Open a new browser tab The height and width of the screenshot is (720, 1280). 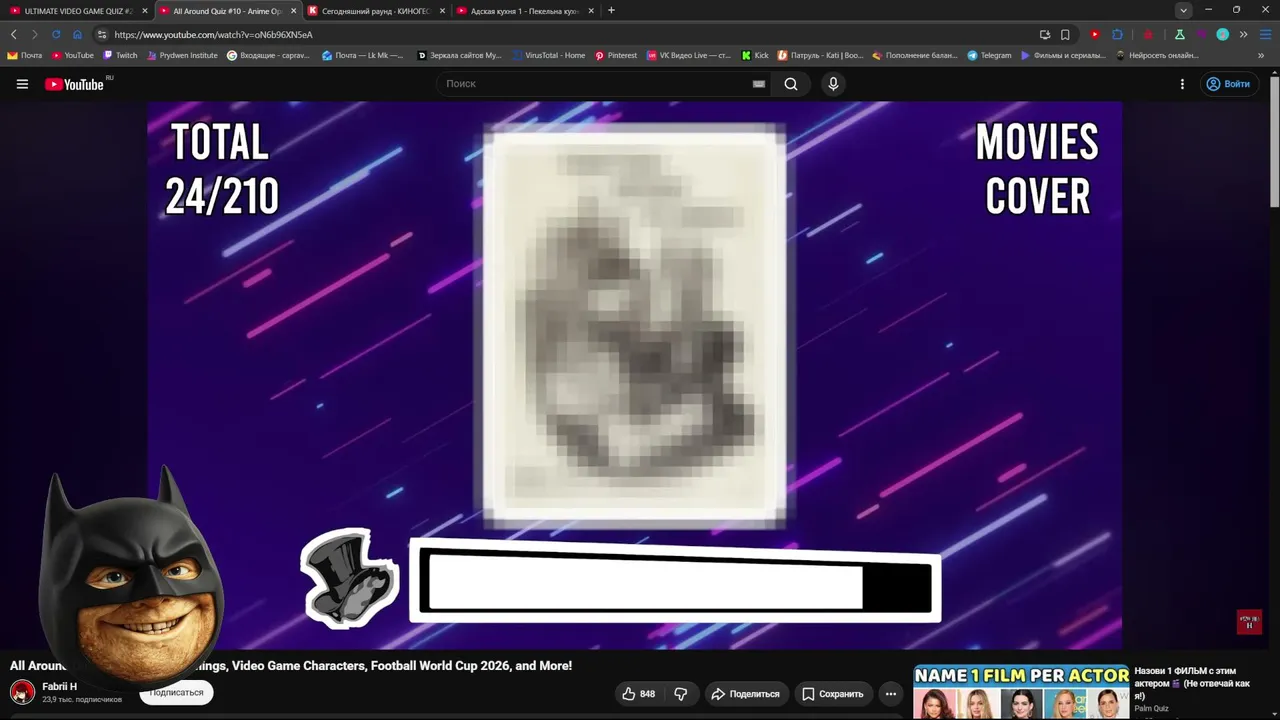tap(611, 11)
